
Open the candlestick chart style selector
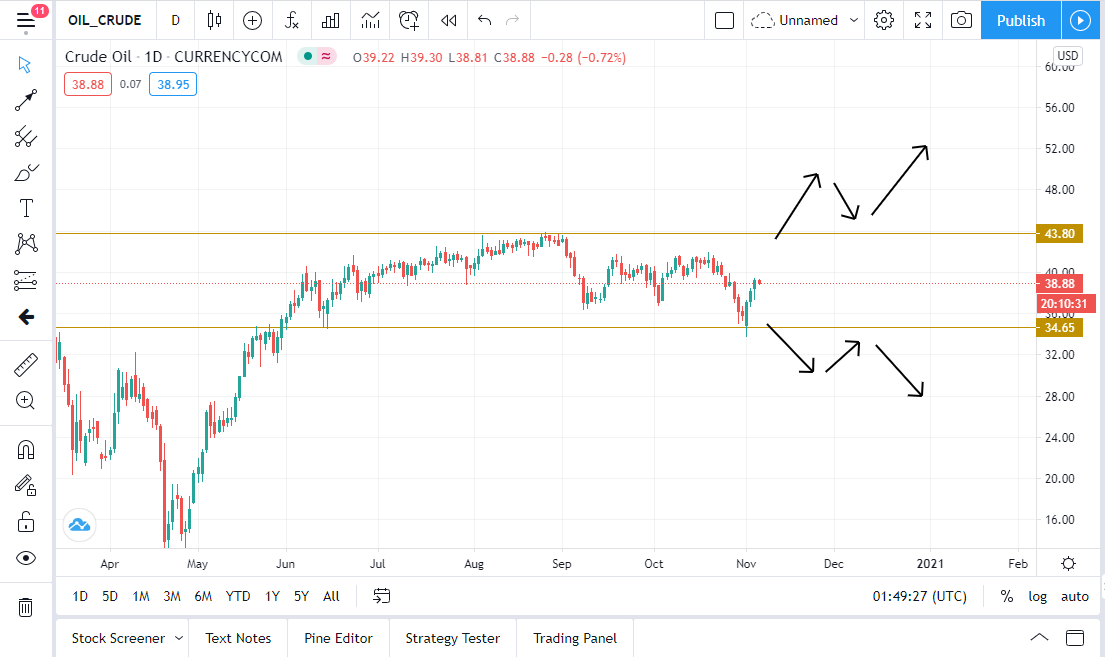pos(214,20)
